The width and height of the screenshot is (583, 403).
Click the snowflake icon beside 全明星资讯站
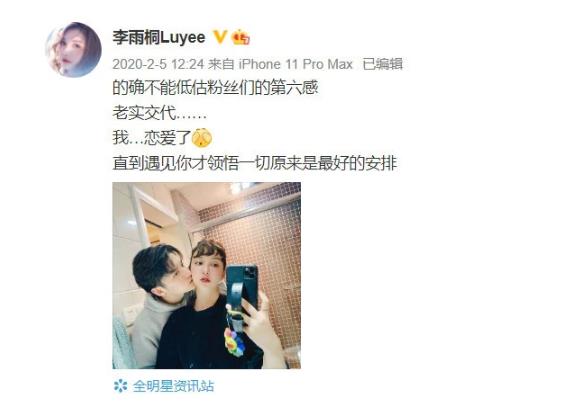point(120,386)
